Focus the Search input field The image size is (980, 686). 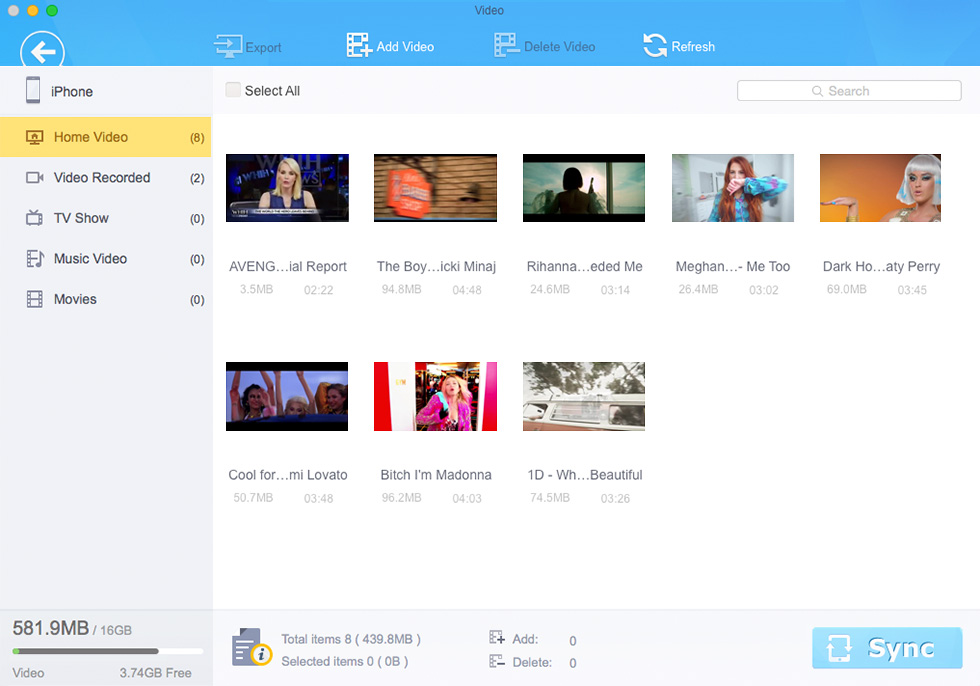(849, 91)
